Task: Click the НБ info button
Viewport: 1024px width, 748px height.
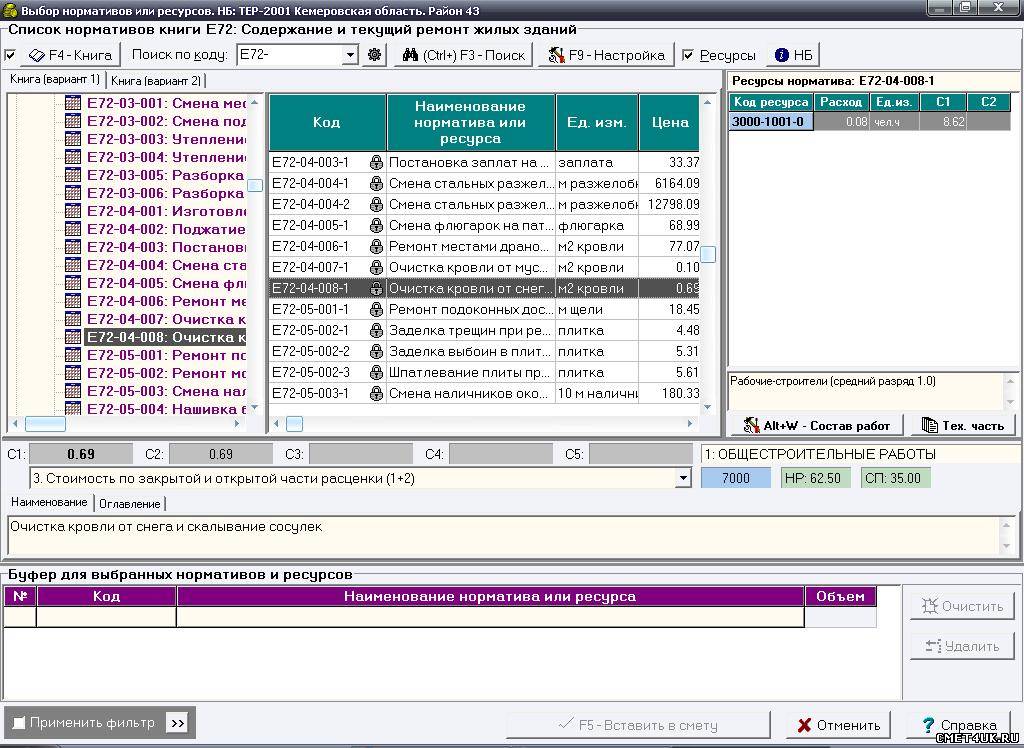Action: [x=793, y=55]
